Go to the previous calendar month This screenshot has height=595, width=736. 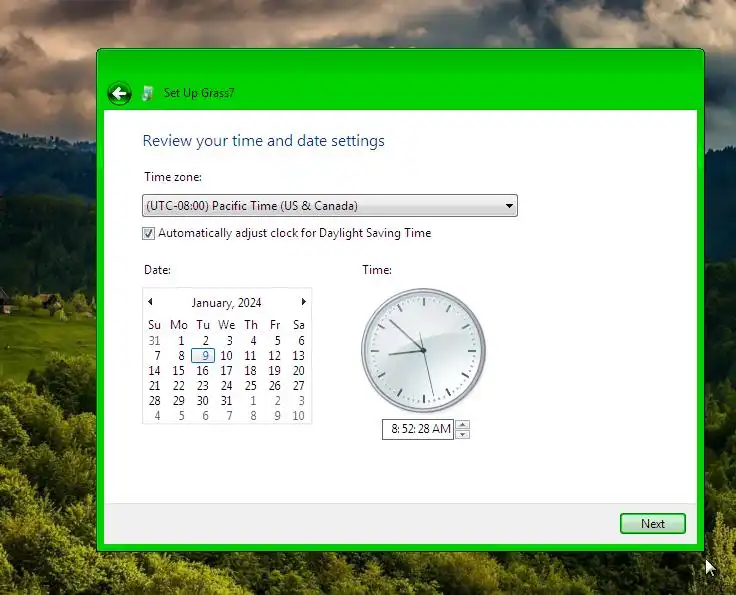pos(150,302)
